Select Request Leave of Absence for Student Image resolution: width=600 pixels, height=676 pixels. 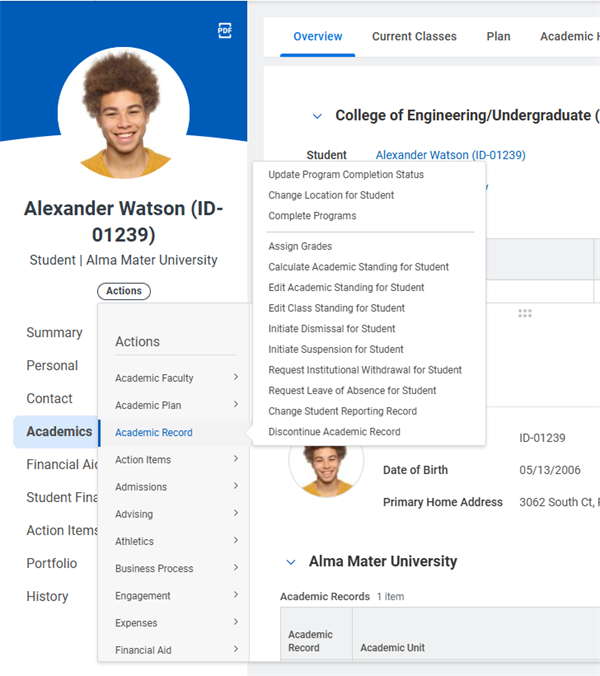352,391
